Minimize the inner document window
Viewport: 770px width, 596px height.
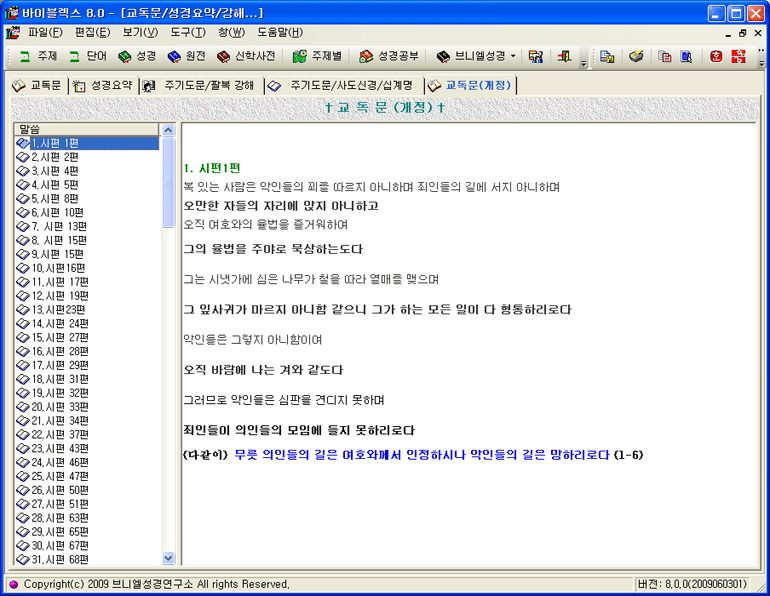tap(728, 33)
